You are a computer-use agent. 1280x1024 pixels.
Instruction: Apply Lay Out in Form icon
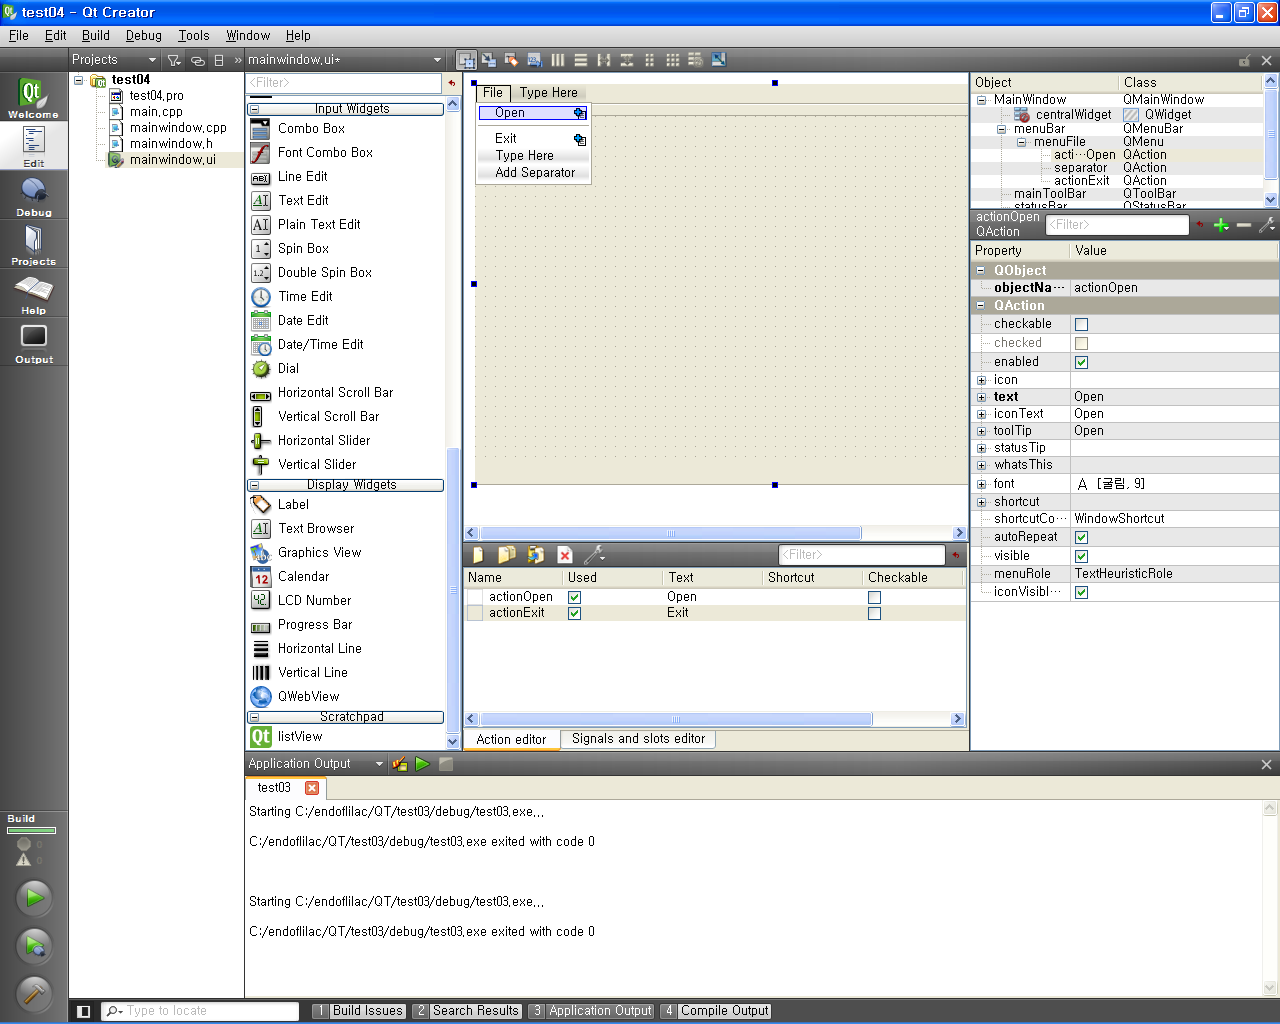coord(650,60)
